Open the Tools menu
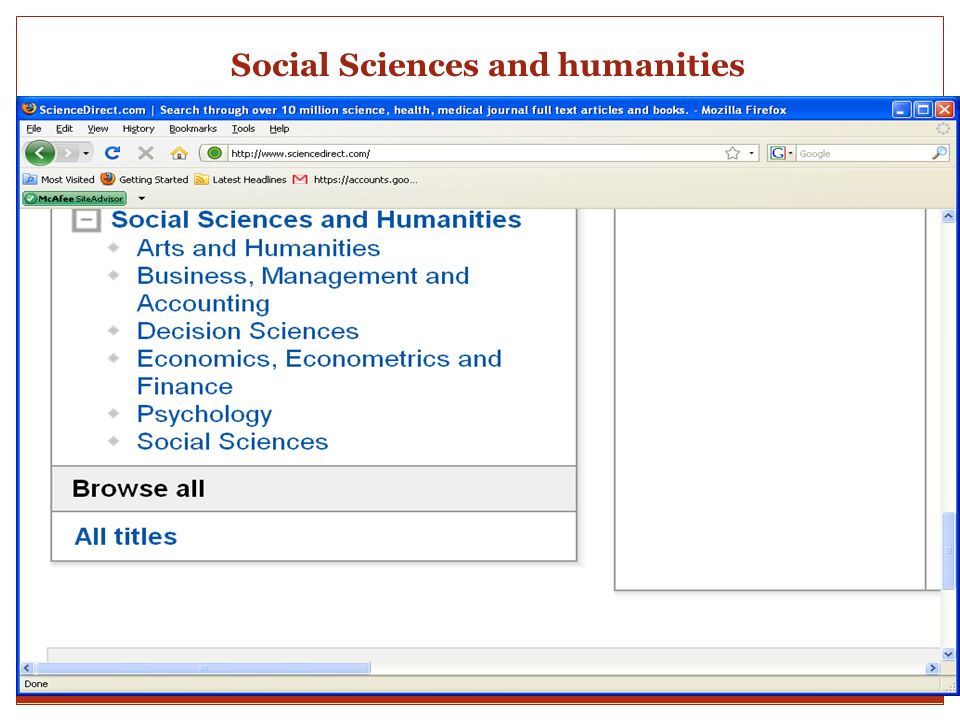960x720 pixels. pyautogui.click(x=243, y=129)
